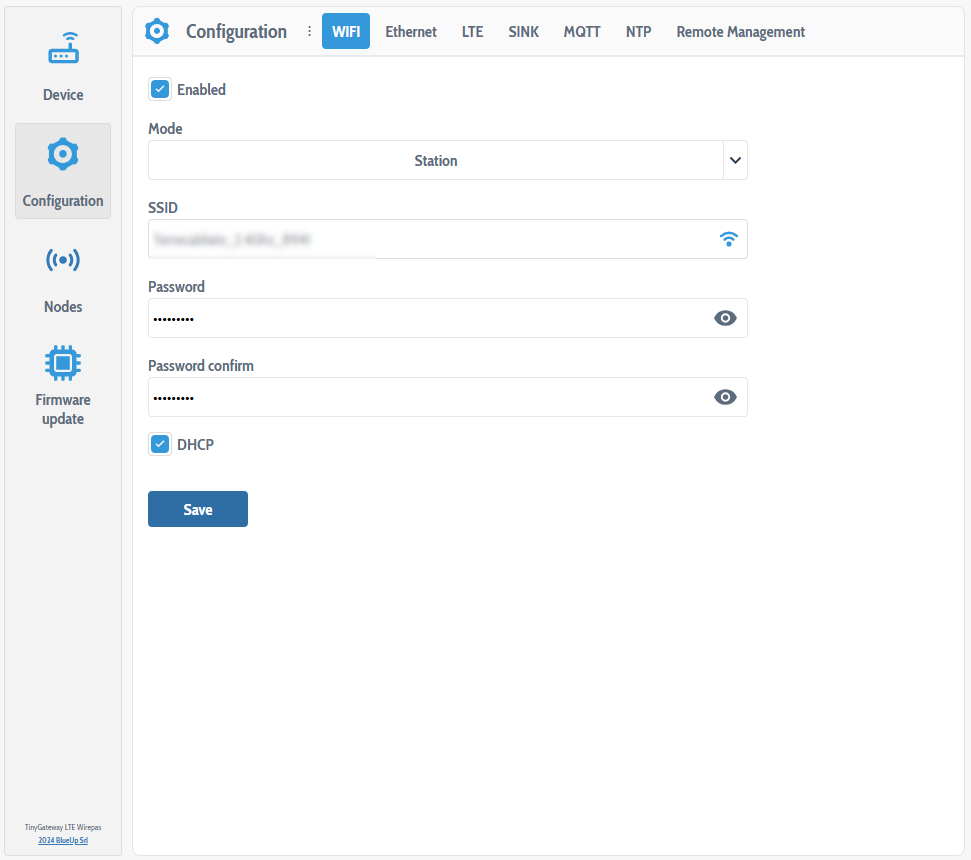
Task: Select the Configuration gear icon in sidebar
Action: click(x=63, y=155)
